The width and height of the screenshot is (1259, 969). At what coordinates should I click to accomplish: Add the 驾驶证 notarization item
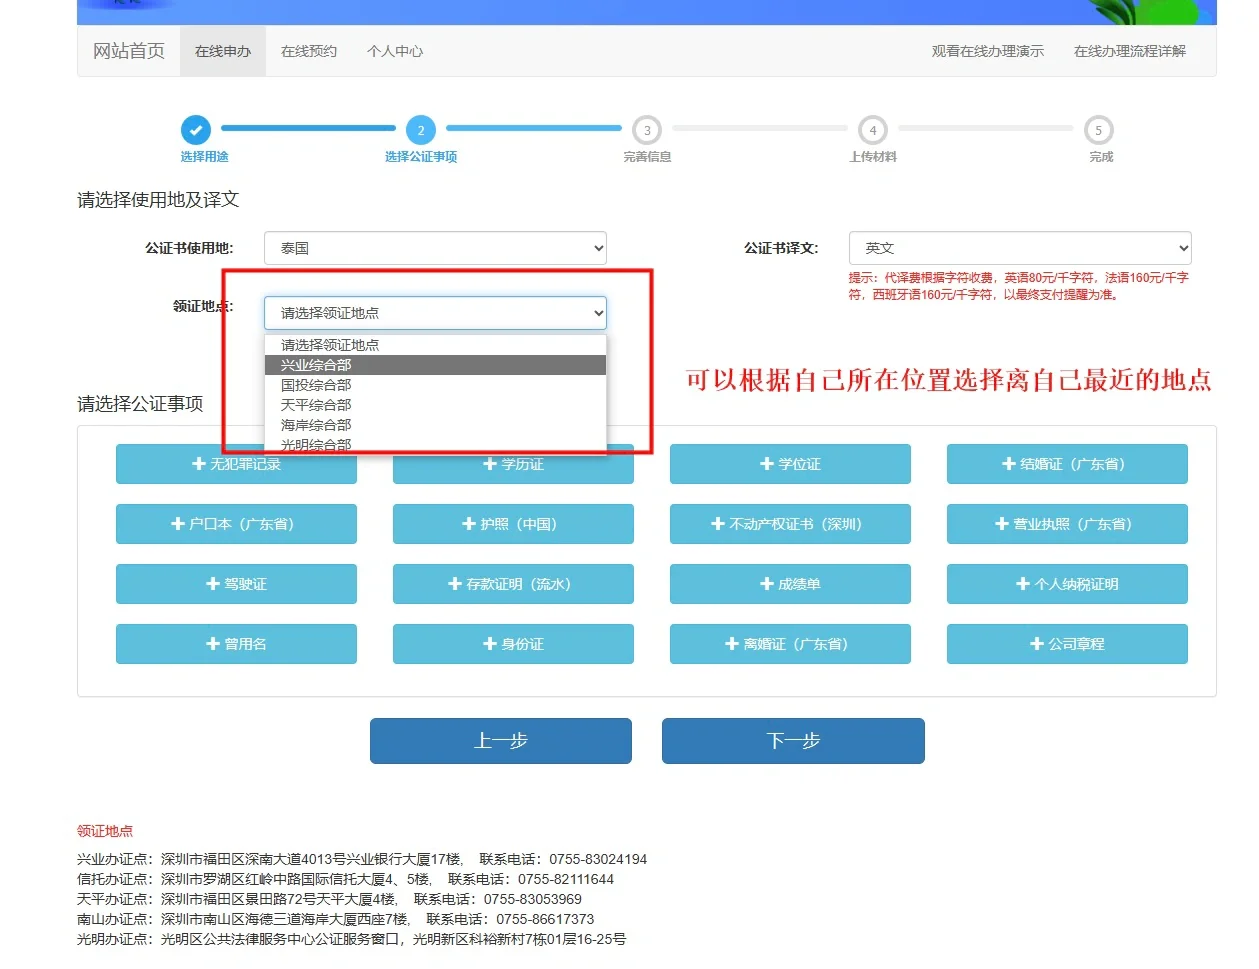point(236,584)
